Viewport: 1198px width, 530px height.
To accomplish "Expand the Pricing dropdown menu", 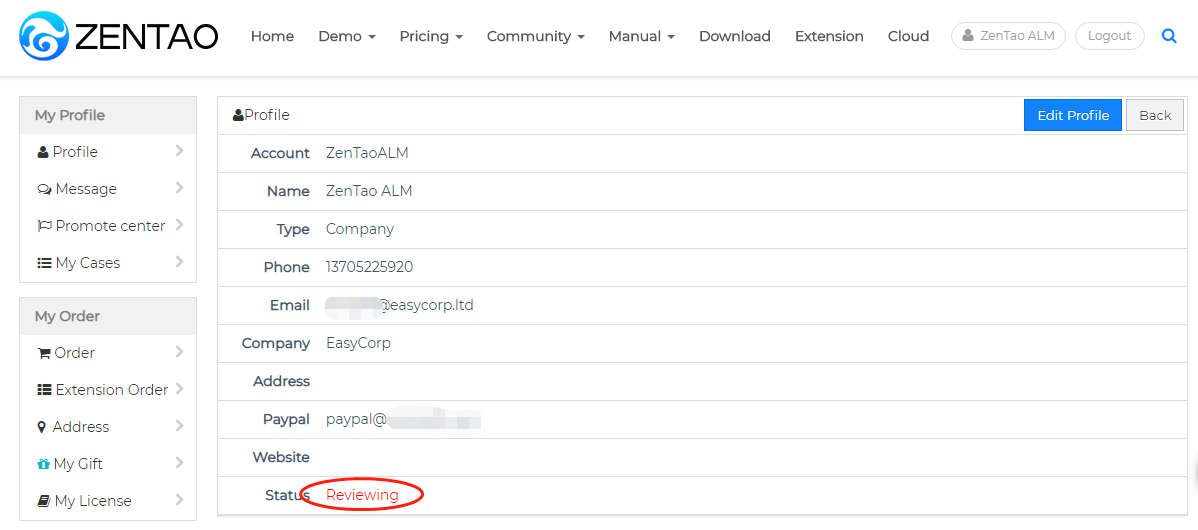I will pos(431,36).
